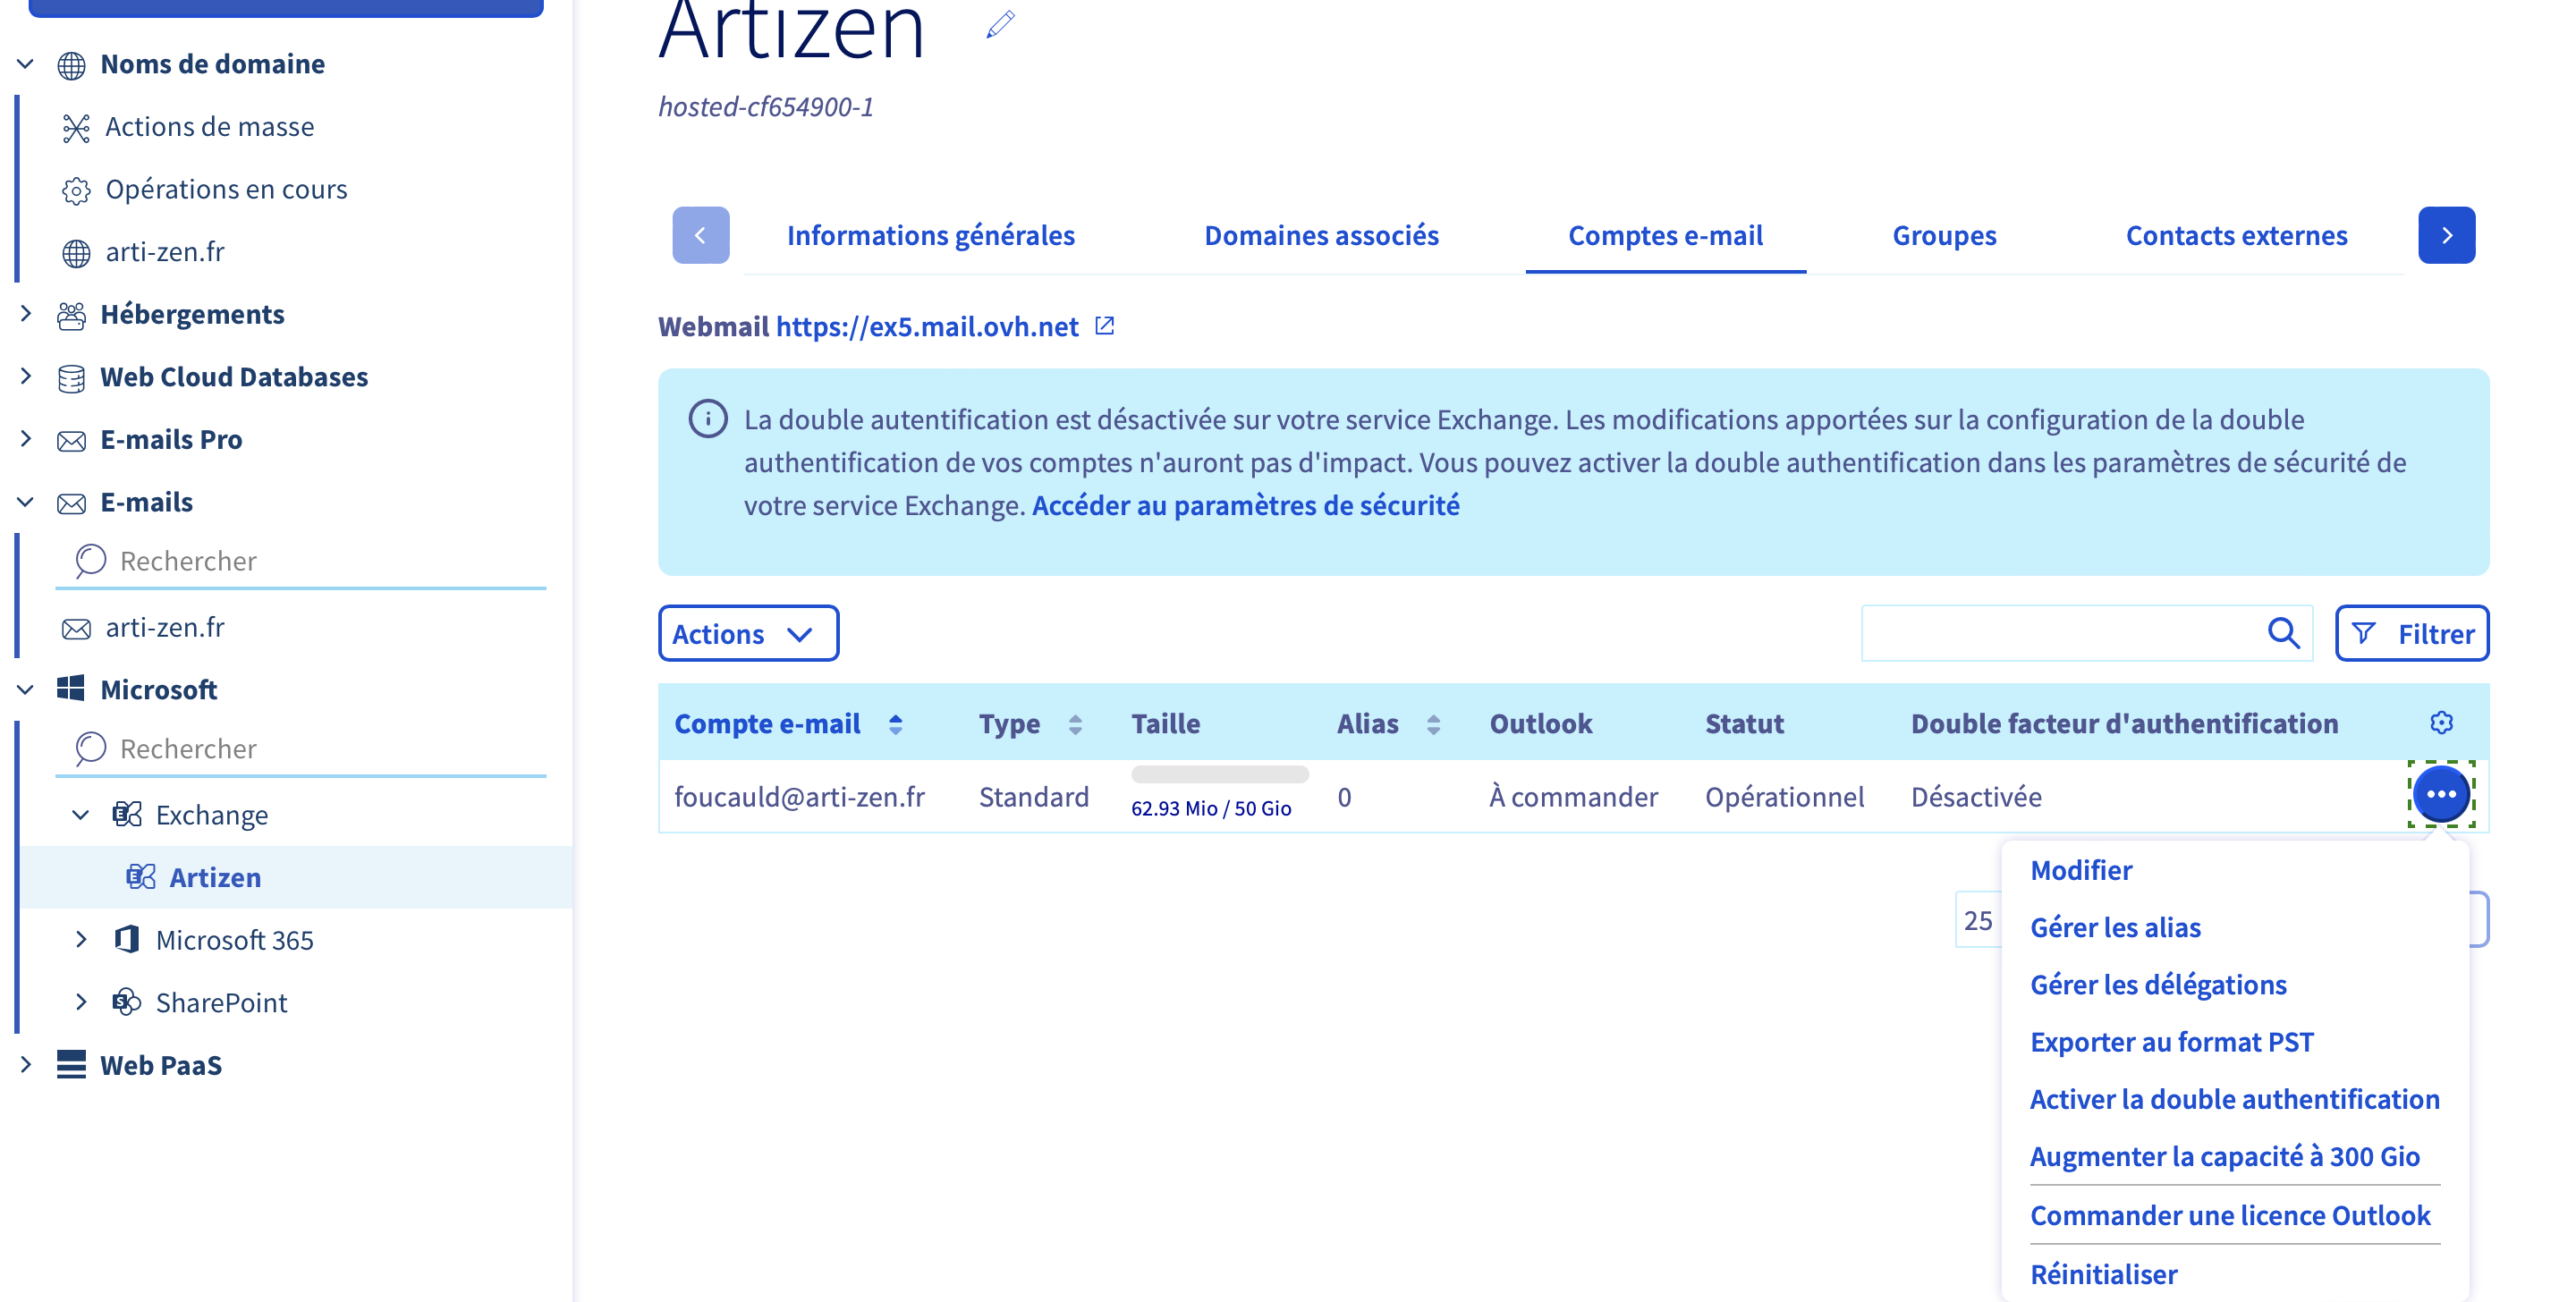The image size is (2576, 1302).
Task: Select Gérer les alias in context menu
Action: click(2115, 927)
